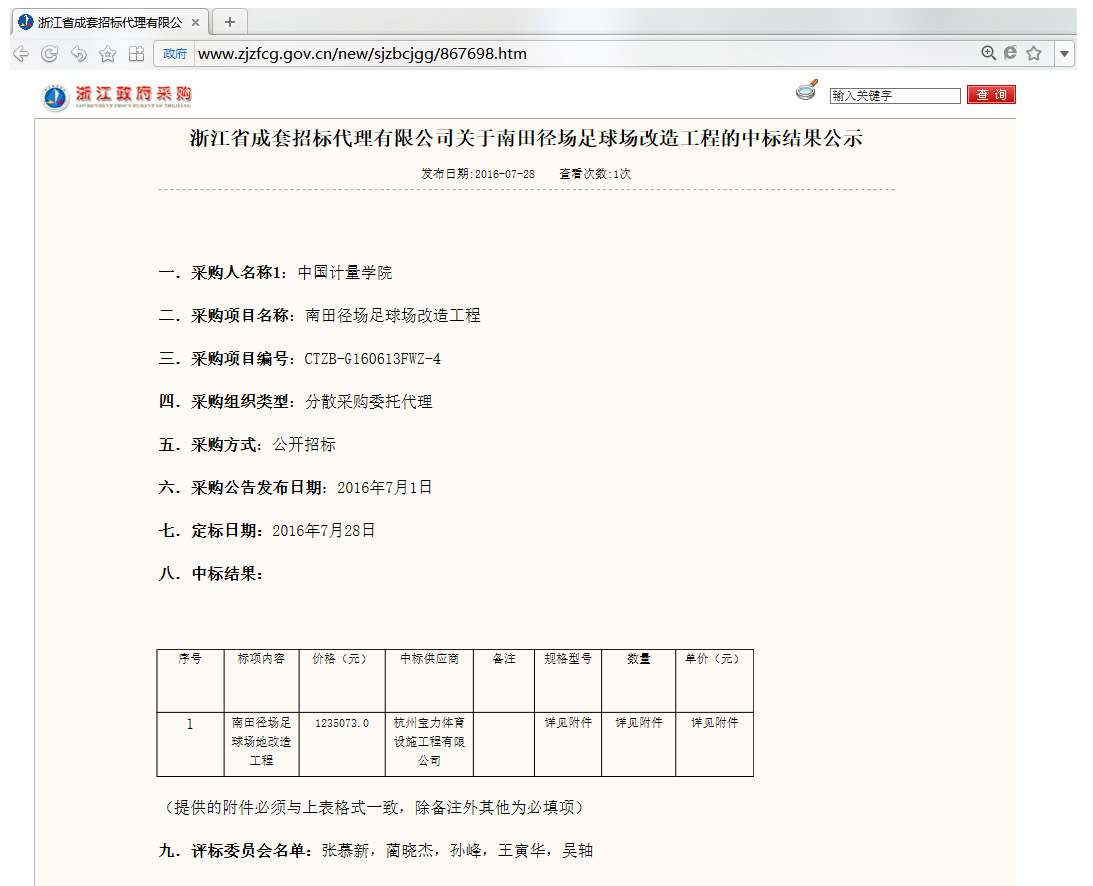The height and width of the screenshot is (886, 1093).
Task: Click the 杭州宝力体育设施工程有限公司 supplier cell
Action: (x=429, y=741)
